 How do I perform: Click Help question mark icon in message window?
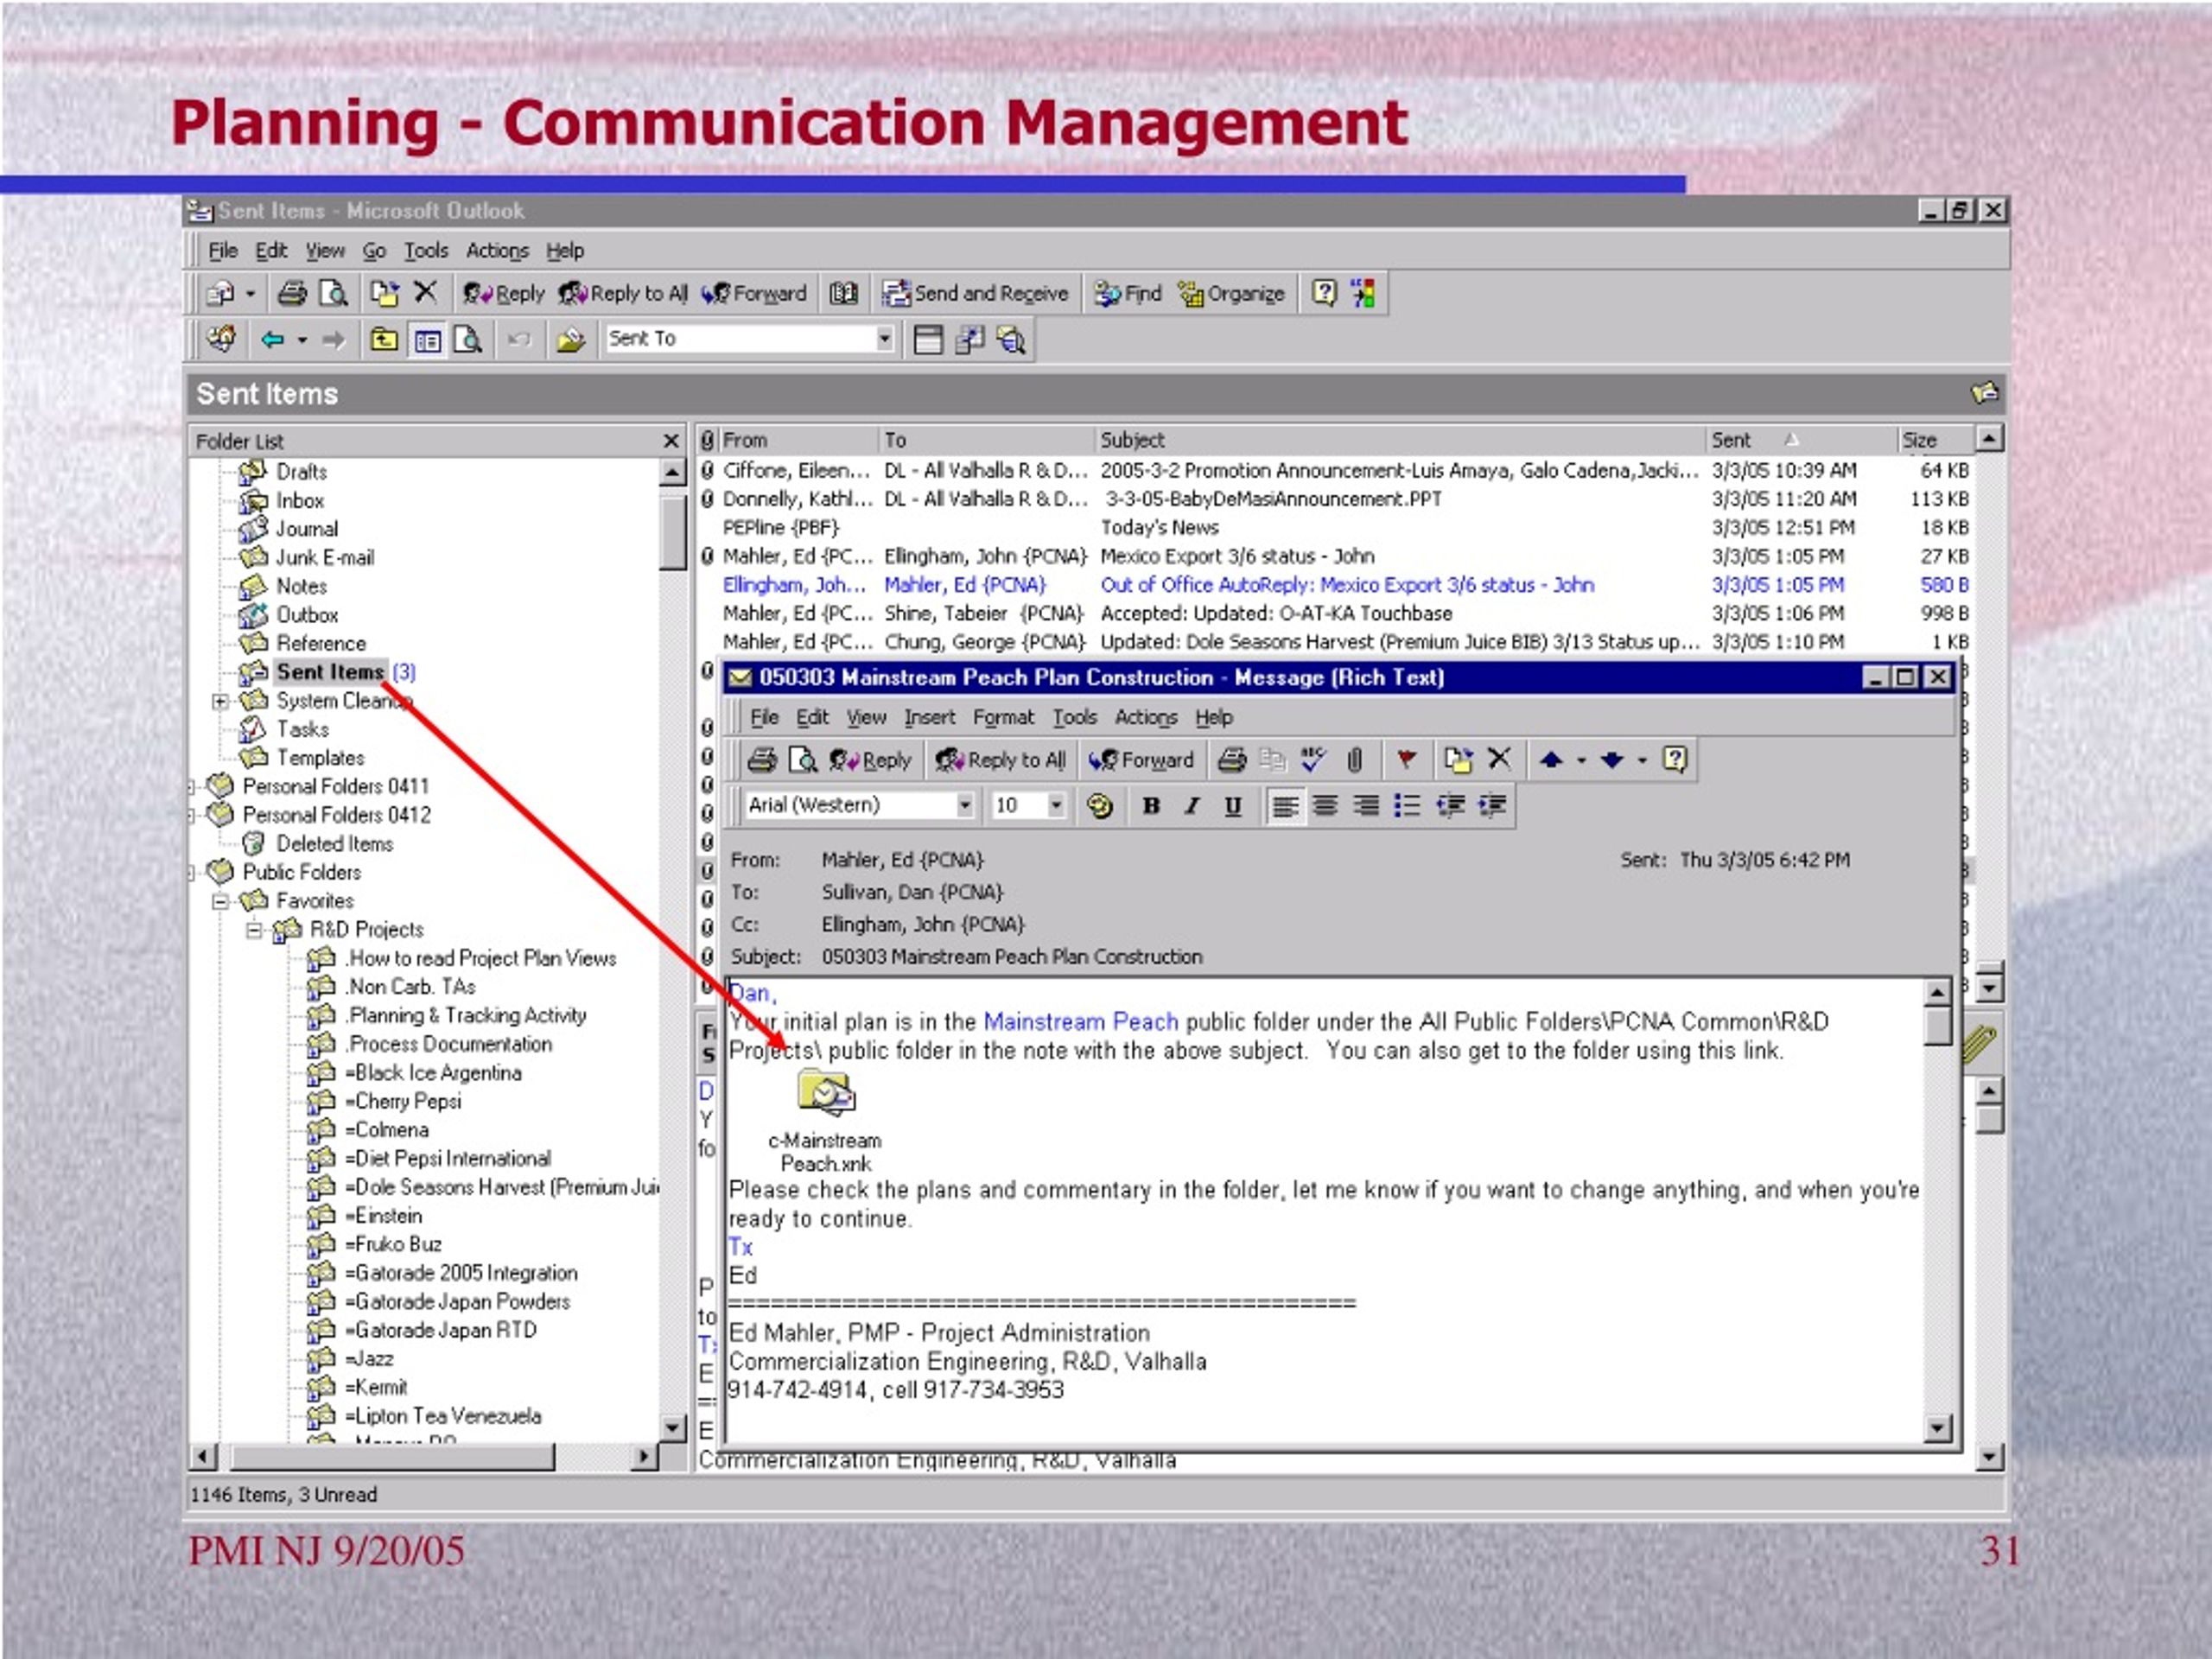tap(1675, 760)
